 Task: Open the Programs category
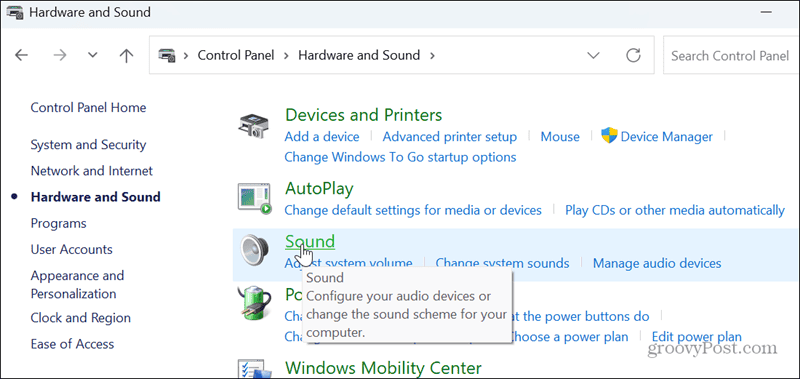(58, 223)
